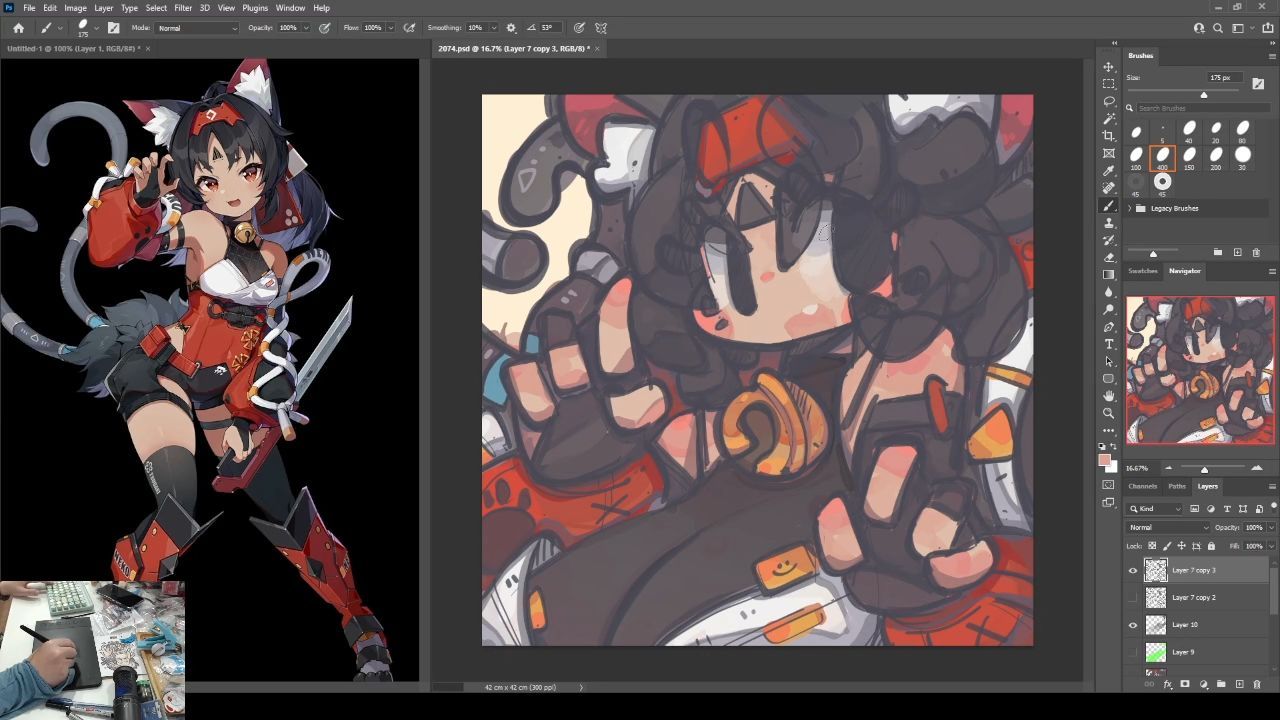Open the layer blend mode dropdown

[x=1168, y=527]
